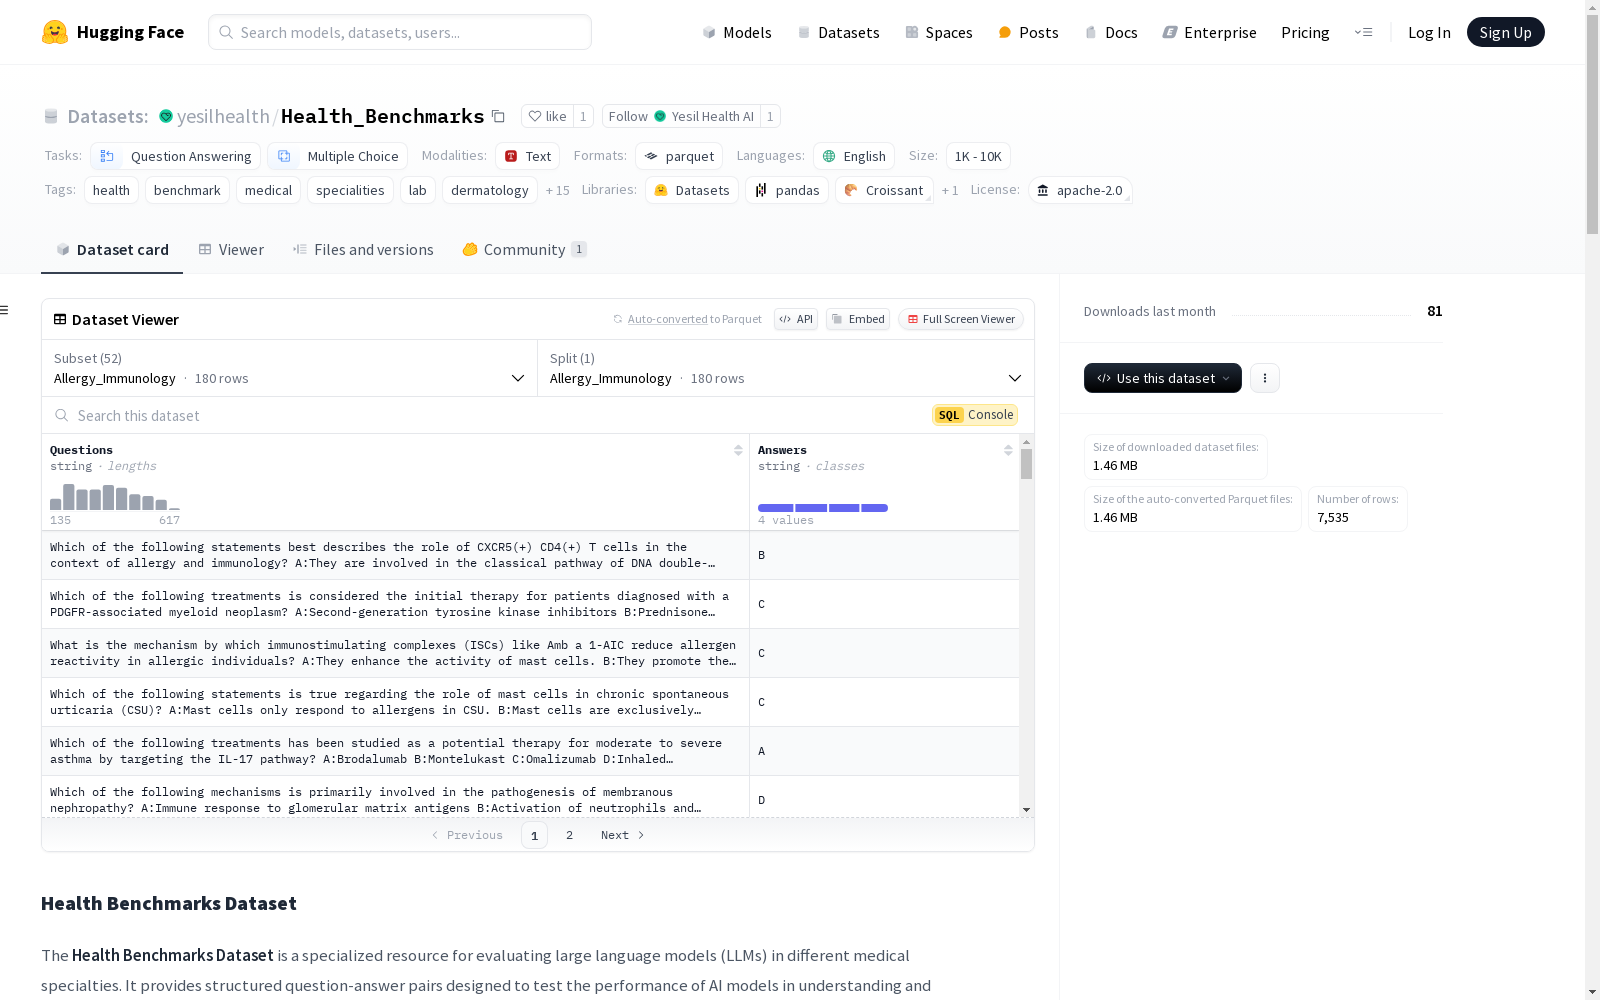The width and height of the screenshot is (1600, 1000).
Task: Launch Full Screen Viewer
Action: [x=961, y=319]
